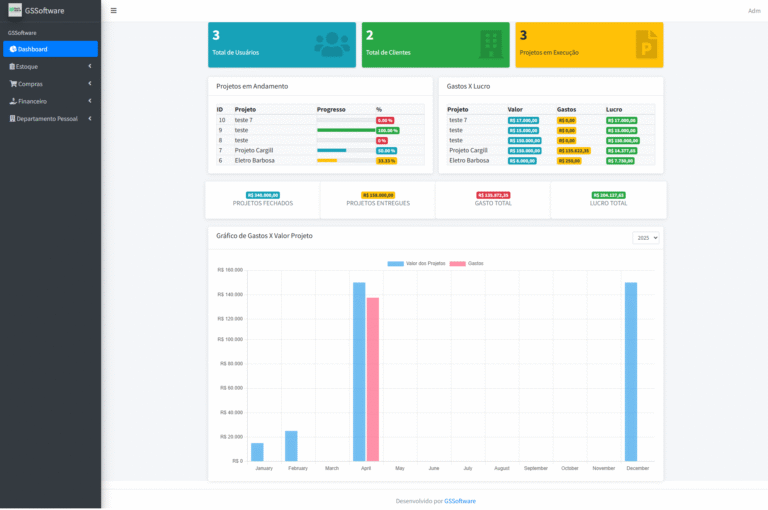The image size is (768, 510).
Task: Toggle the 'Gastos' legend series in chart
Action: [467, 263]
